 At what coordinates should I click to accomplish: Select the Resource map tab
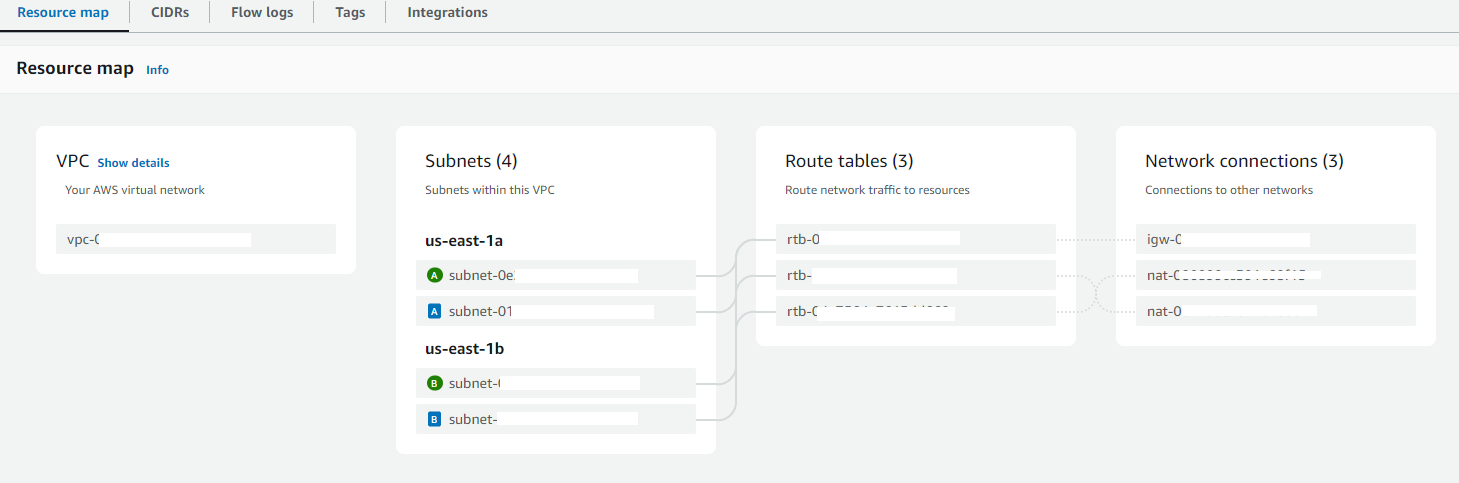[63, 13]
